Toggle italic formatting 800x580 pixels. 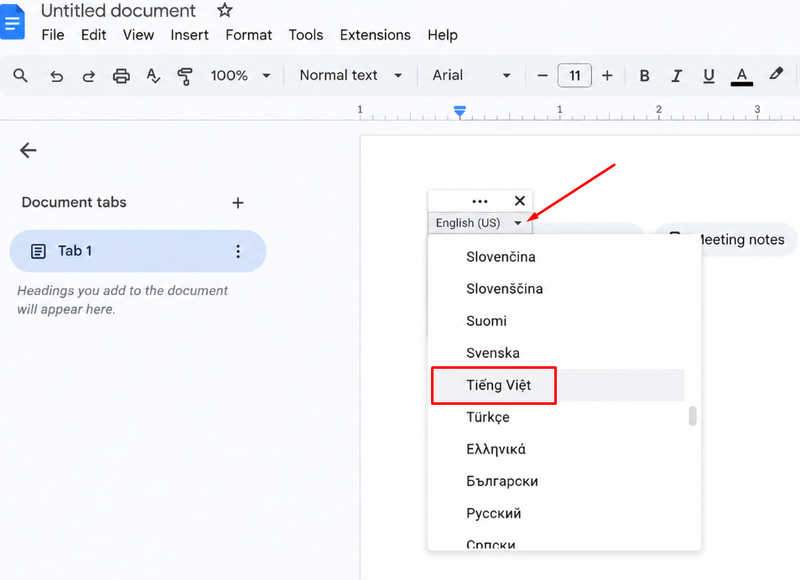point(677,76)
